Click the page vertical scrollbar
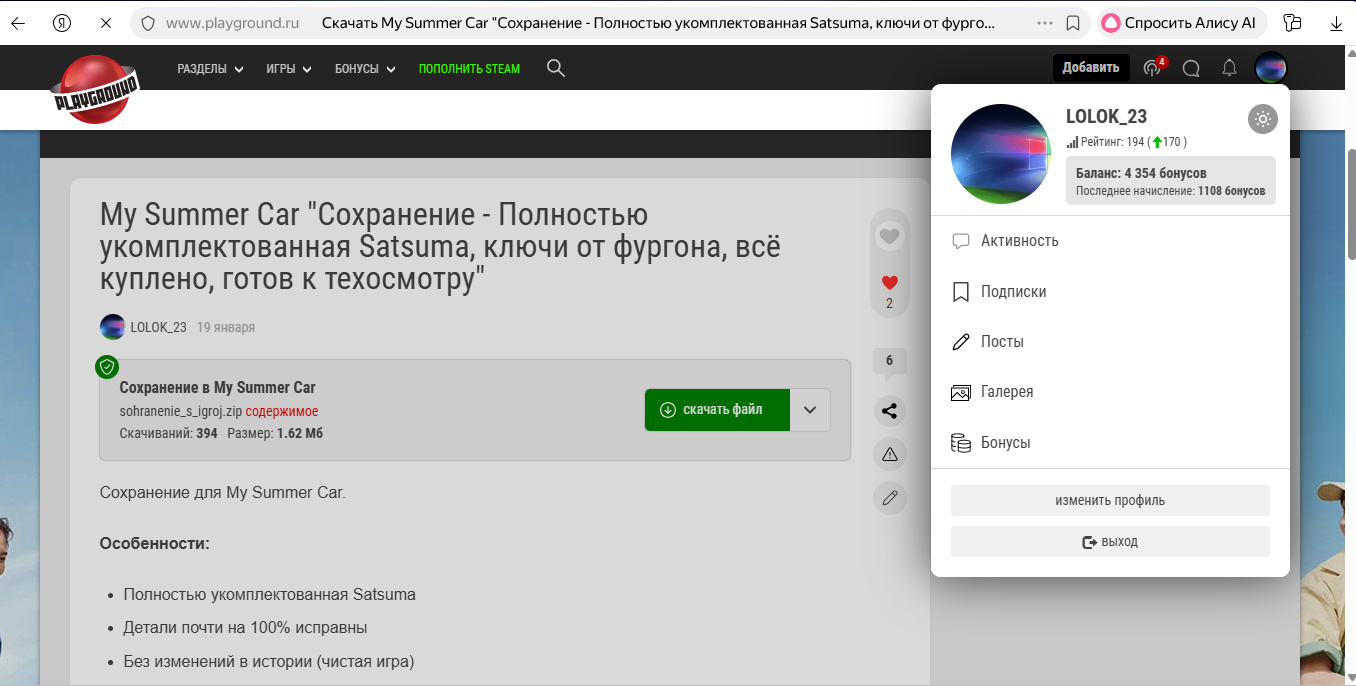 point(1350,300)
